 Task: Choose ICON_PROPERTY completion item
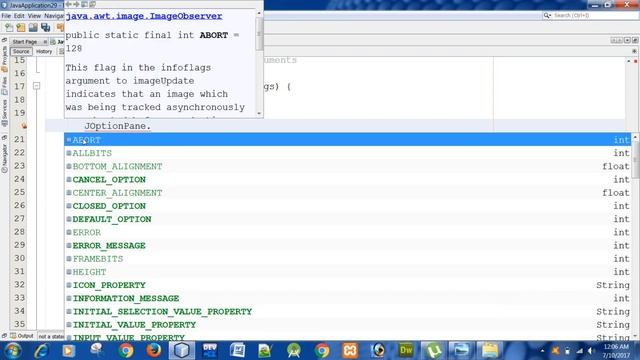348,285
